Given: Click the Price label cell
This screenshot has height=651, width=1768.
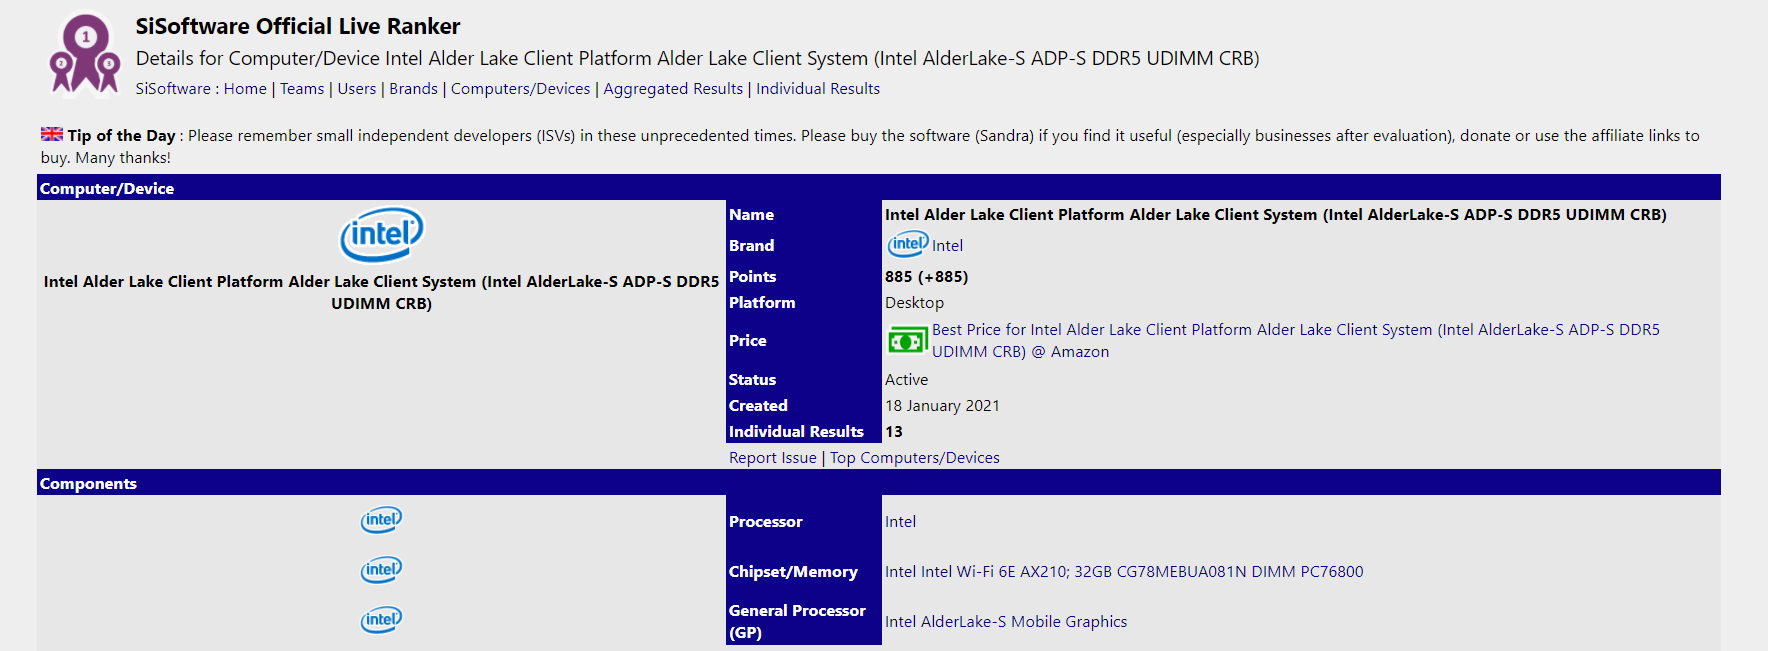Looking at the screenshot, I should [804, 340].
